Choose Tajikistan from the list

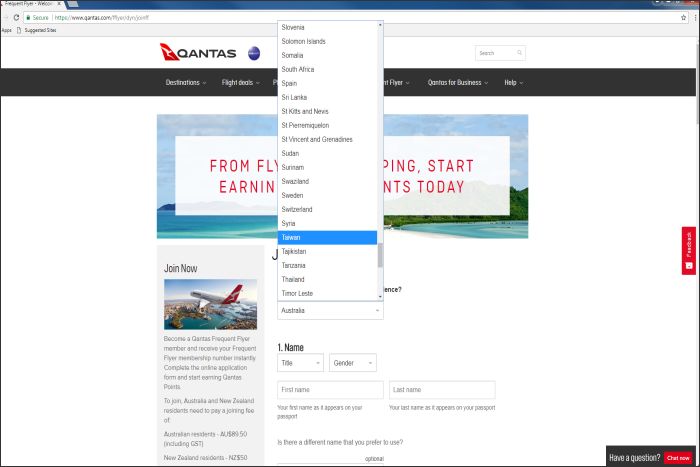click(x=327, y=251)
